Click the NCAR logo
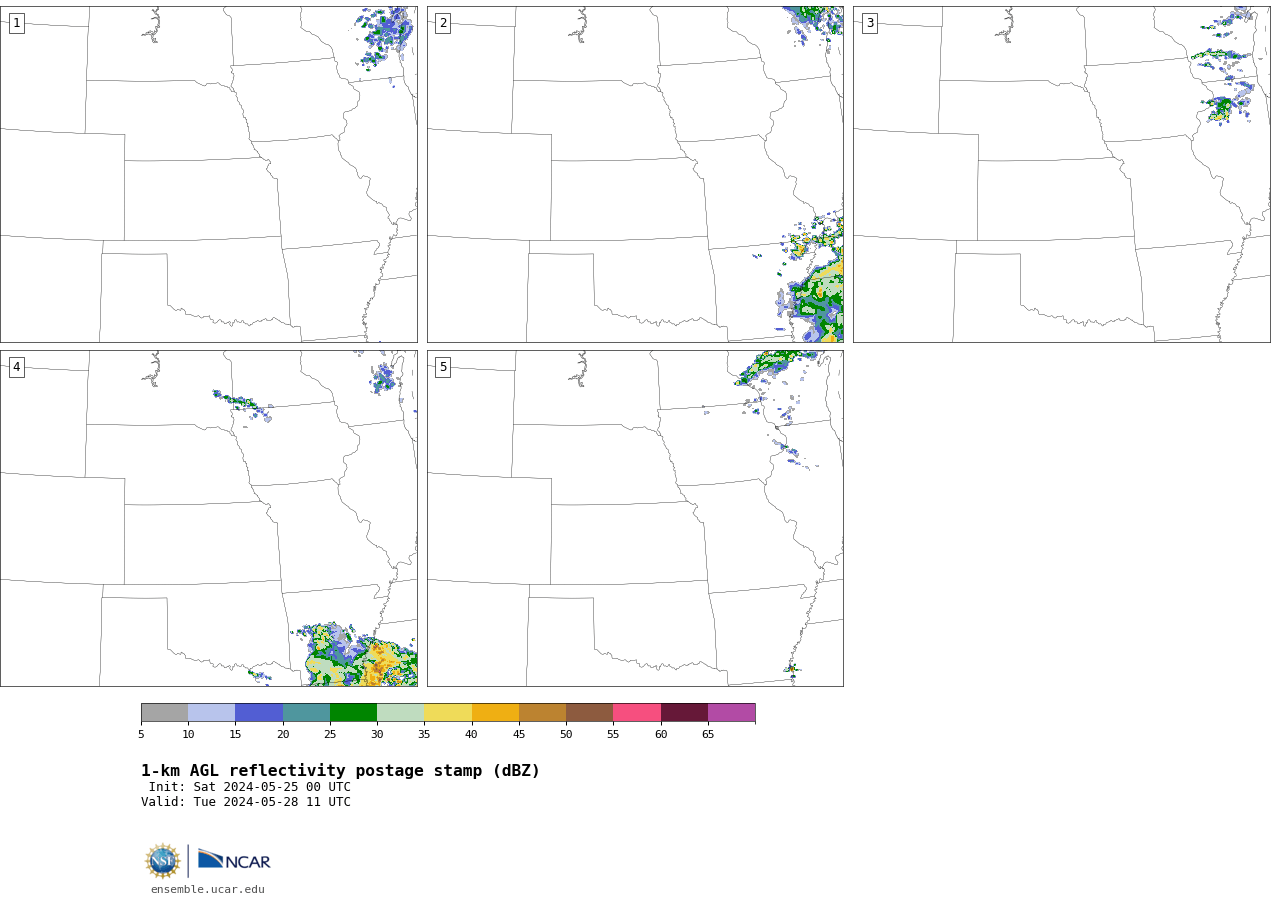This screenshot has width=1280, height=901. 234,860
